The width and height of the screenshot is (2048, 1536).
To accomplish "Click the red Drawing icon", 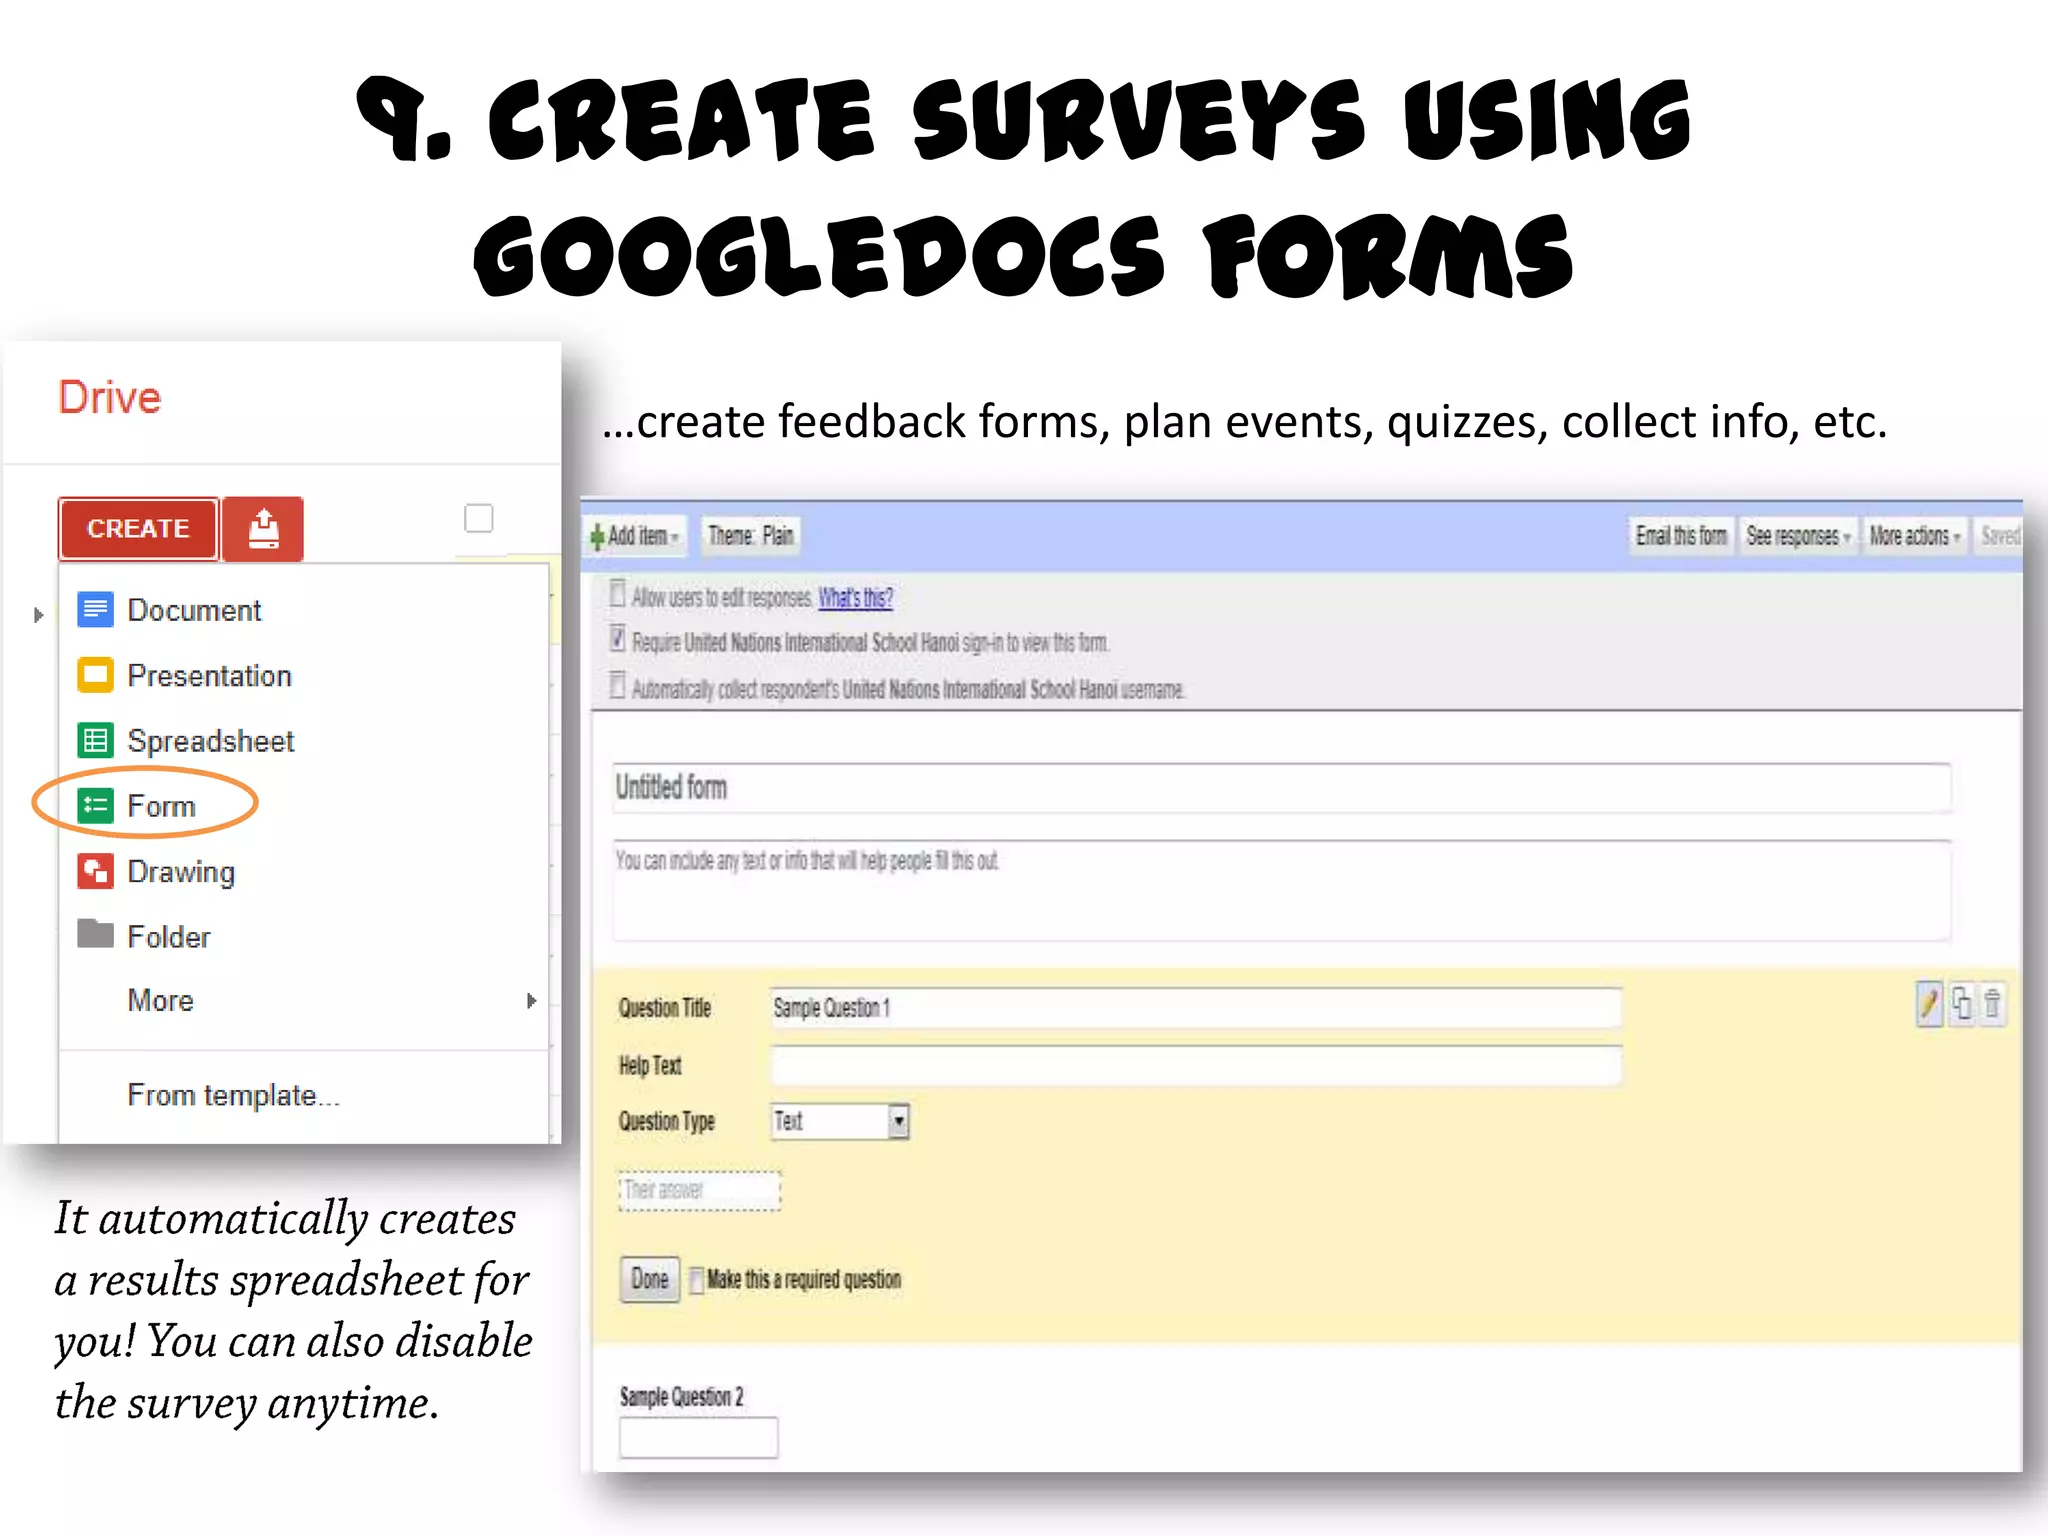I will [x=95, y=871].
